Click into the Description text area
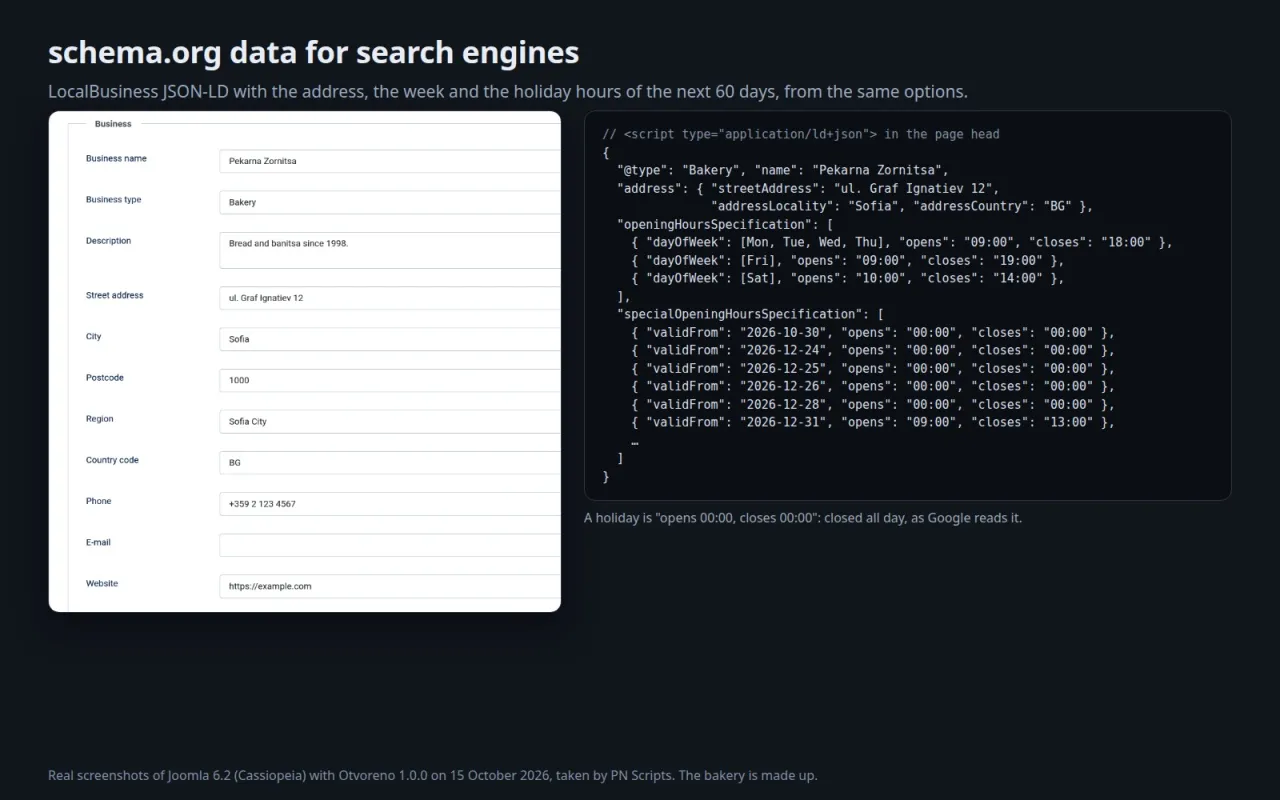The image size is (1280, 800). tap(390, 251)
